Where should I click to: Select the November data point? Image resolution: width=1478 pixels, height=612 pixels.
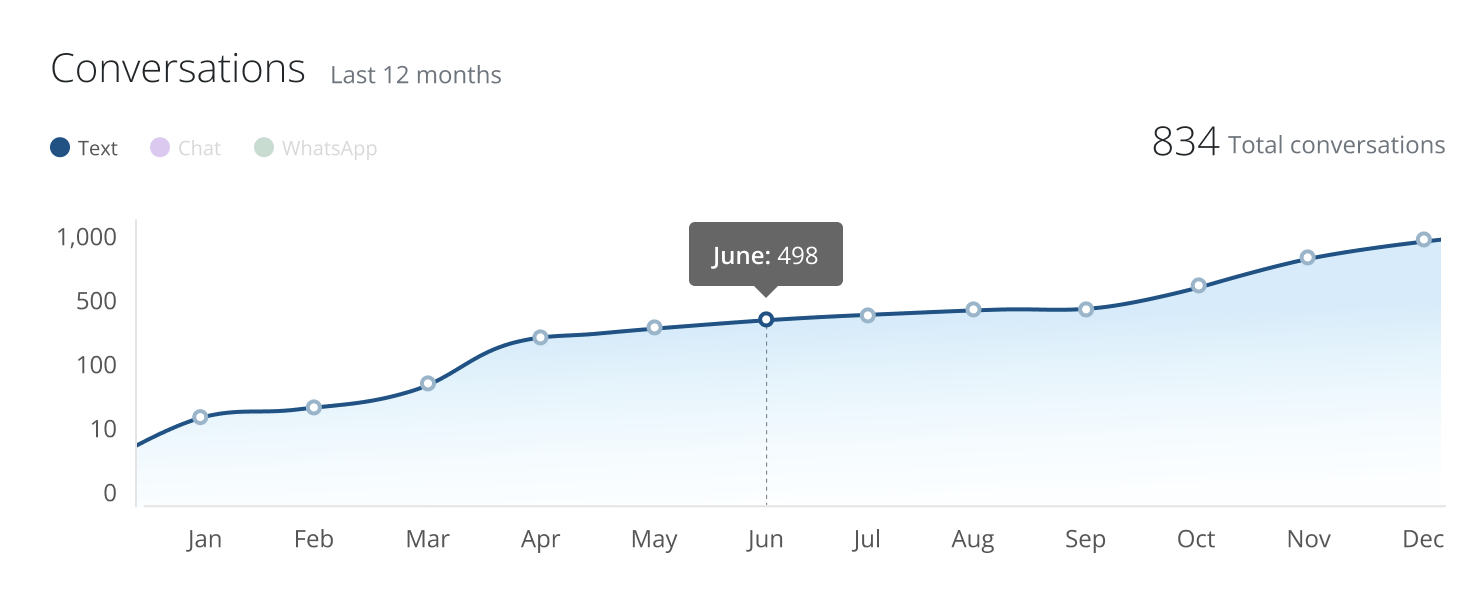[x=1307, y=257]
